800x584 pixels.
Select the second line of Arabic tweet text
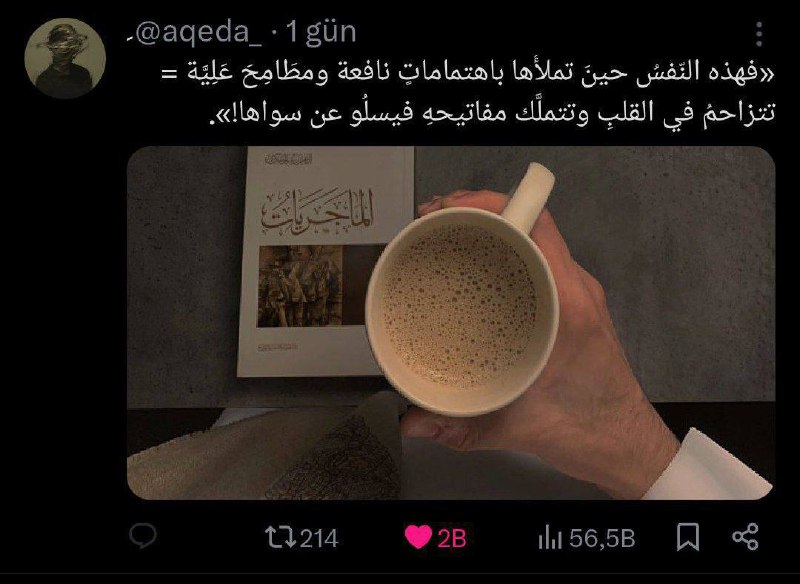[492, 113]
